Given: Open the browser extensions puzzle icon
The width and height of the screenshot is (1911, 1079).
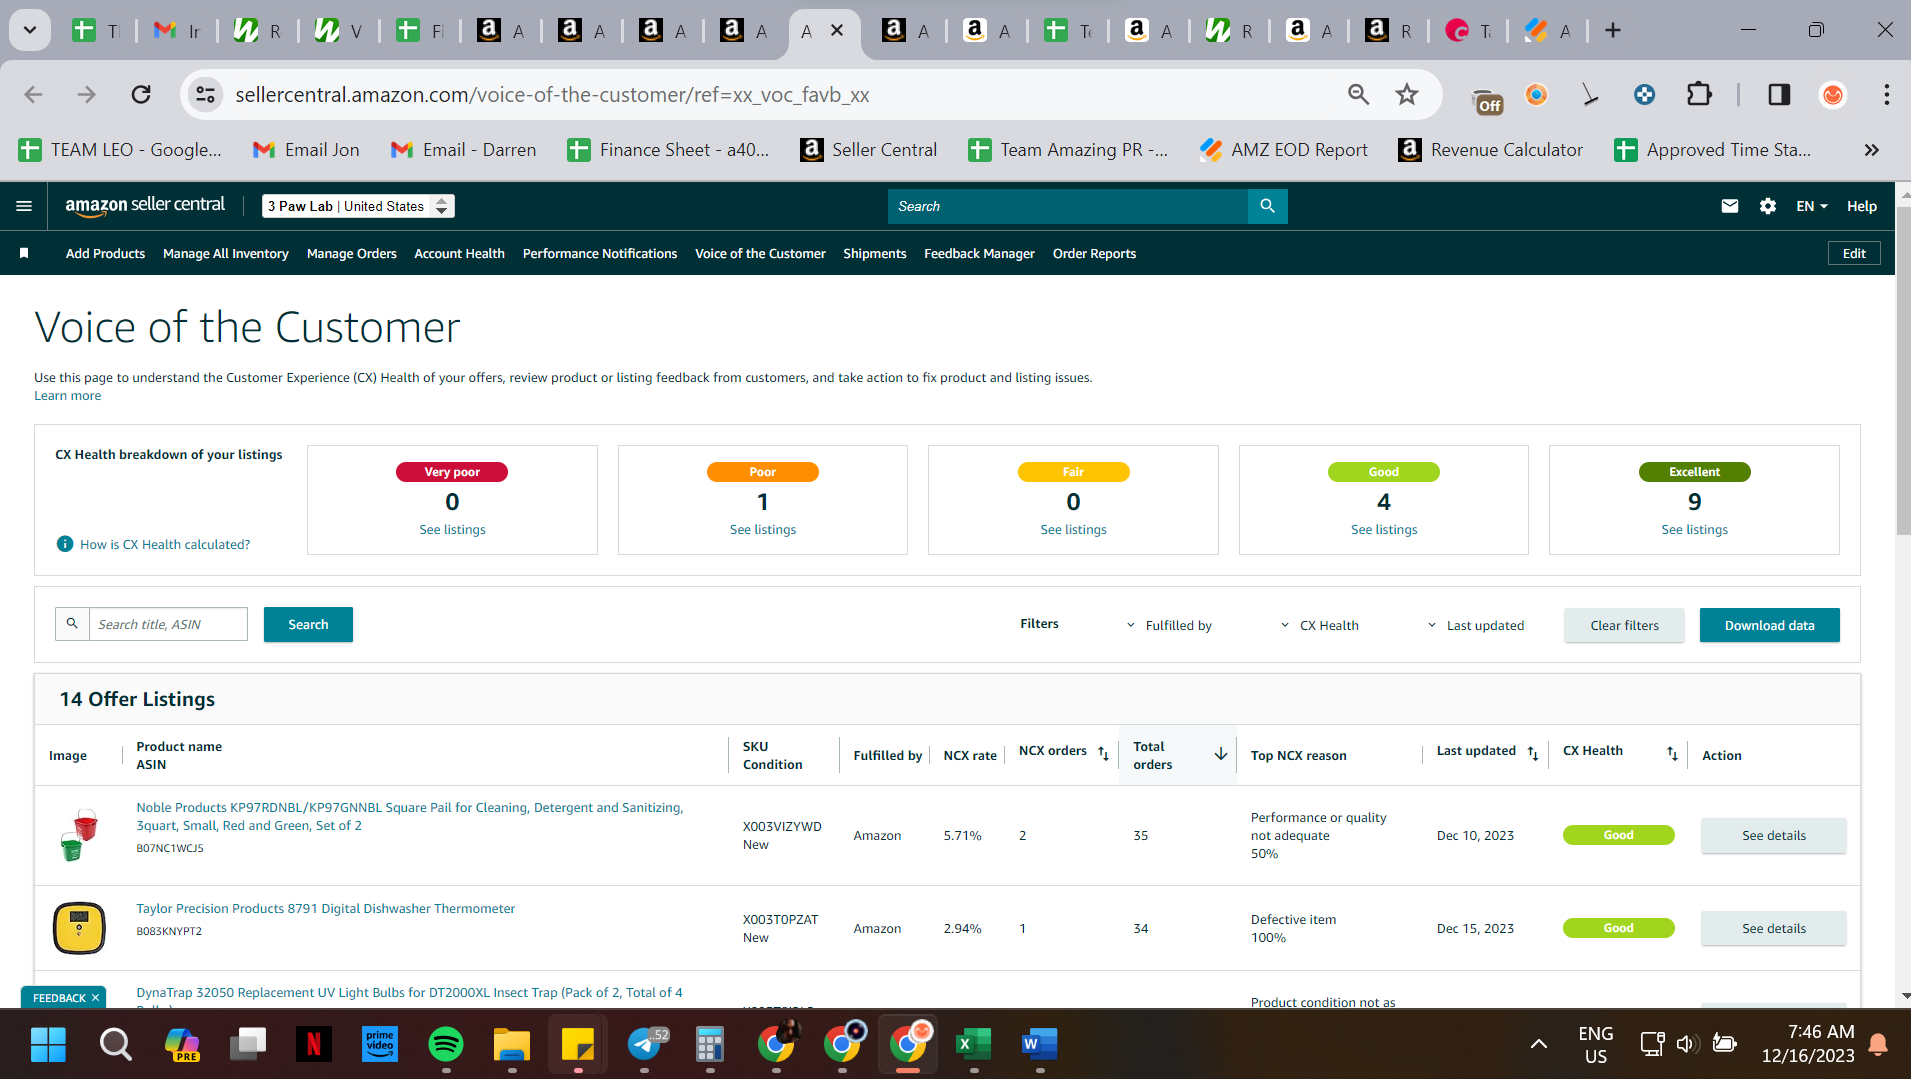Looking at the screenshot, I should [1699, 94].
